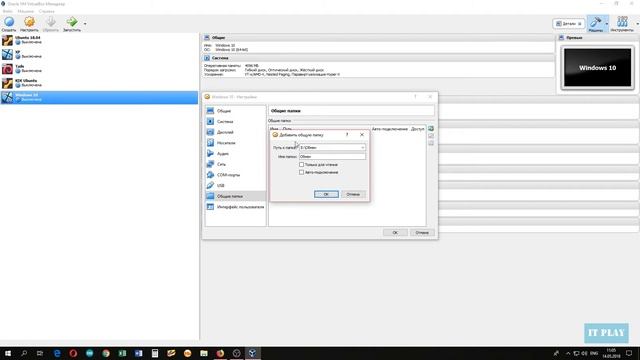640x360 pixels.
Task: Open Excel from taskbar
Action: 122,353
